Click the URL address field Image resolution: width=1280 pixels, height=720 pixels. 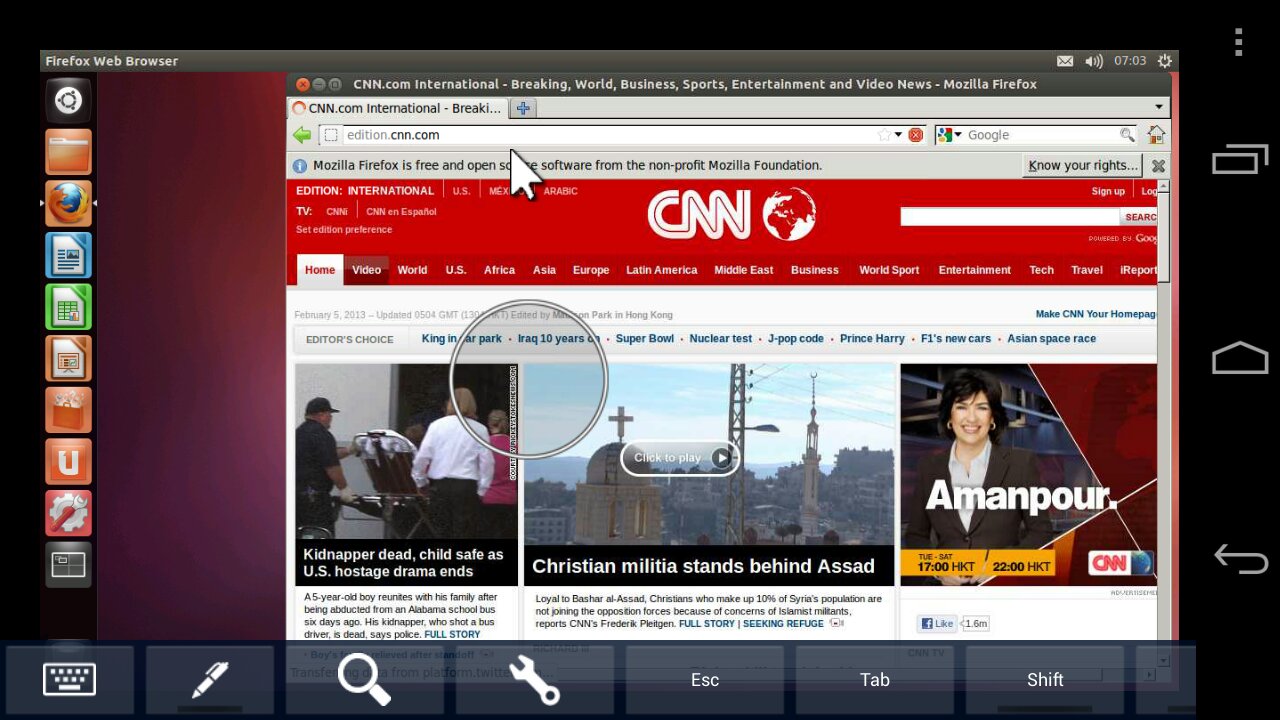[x=610, y=135]
